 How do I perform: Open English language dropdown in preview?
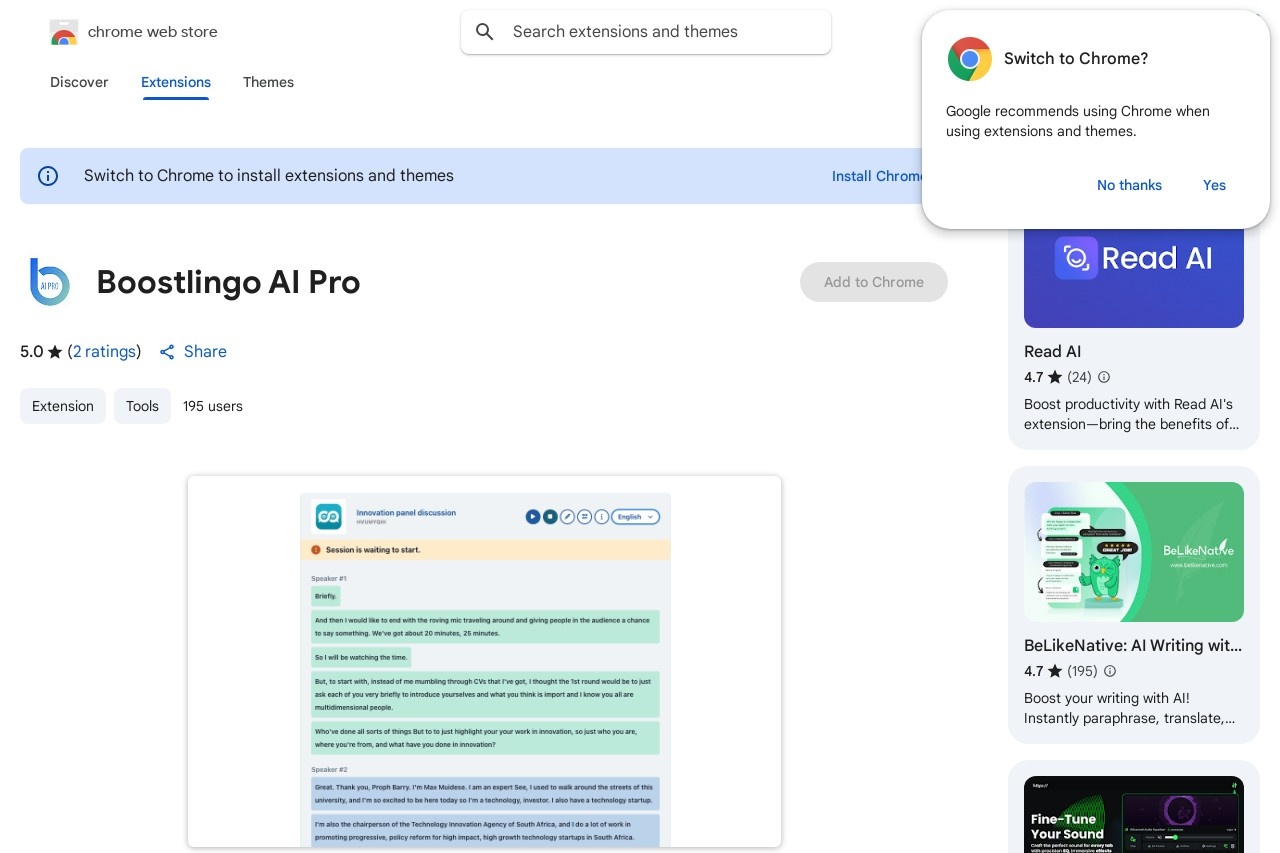point(636,517)
